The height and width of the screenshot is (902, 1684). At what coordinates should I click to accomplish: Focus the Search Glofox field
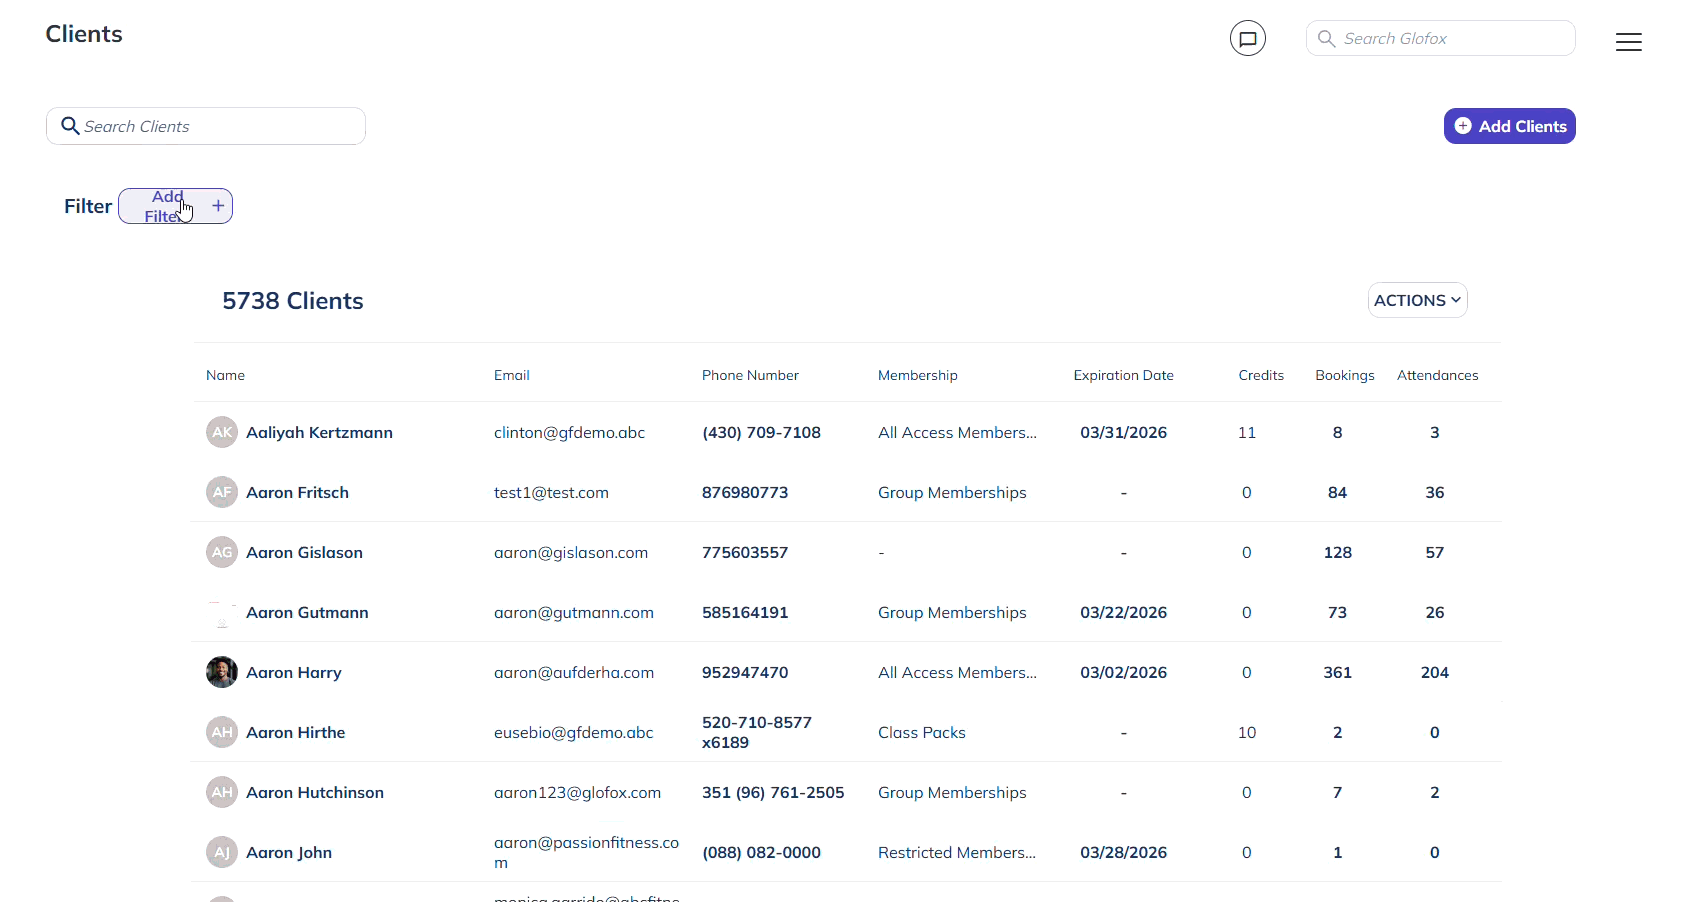(1440, 38)
